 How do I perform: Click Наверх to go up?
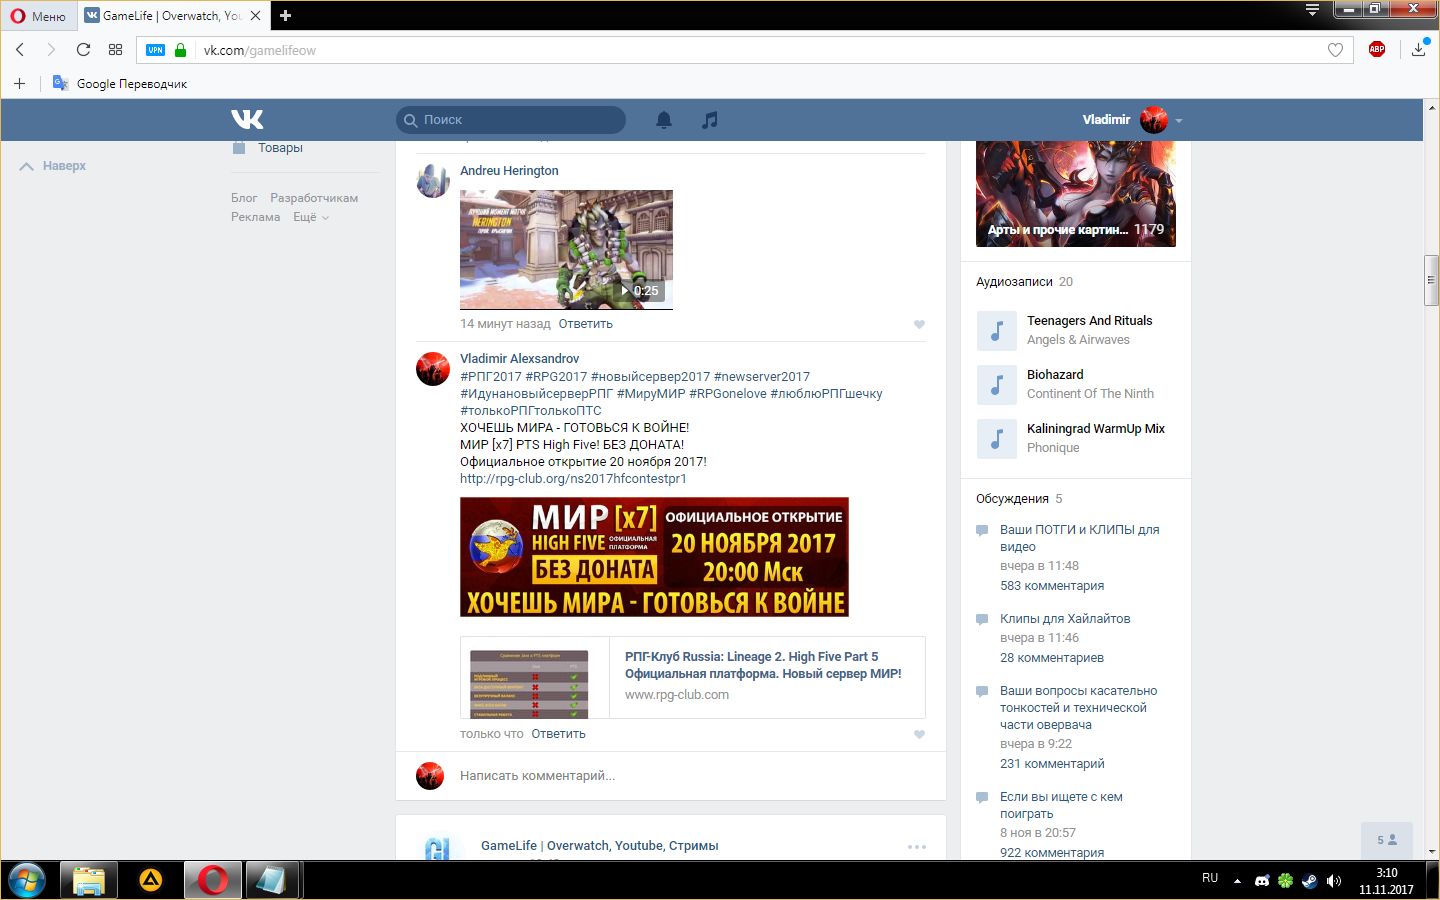(x=54, y=166)
